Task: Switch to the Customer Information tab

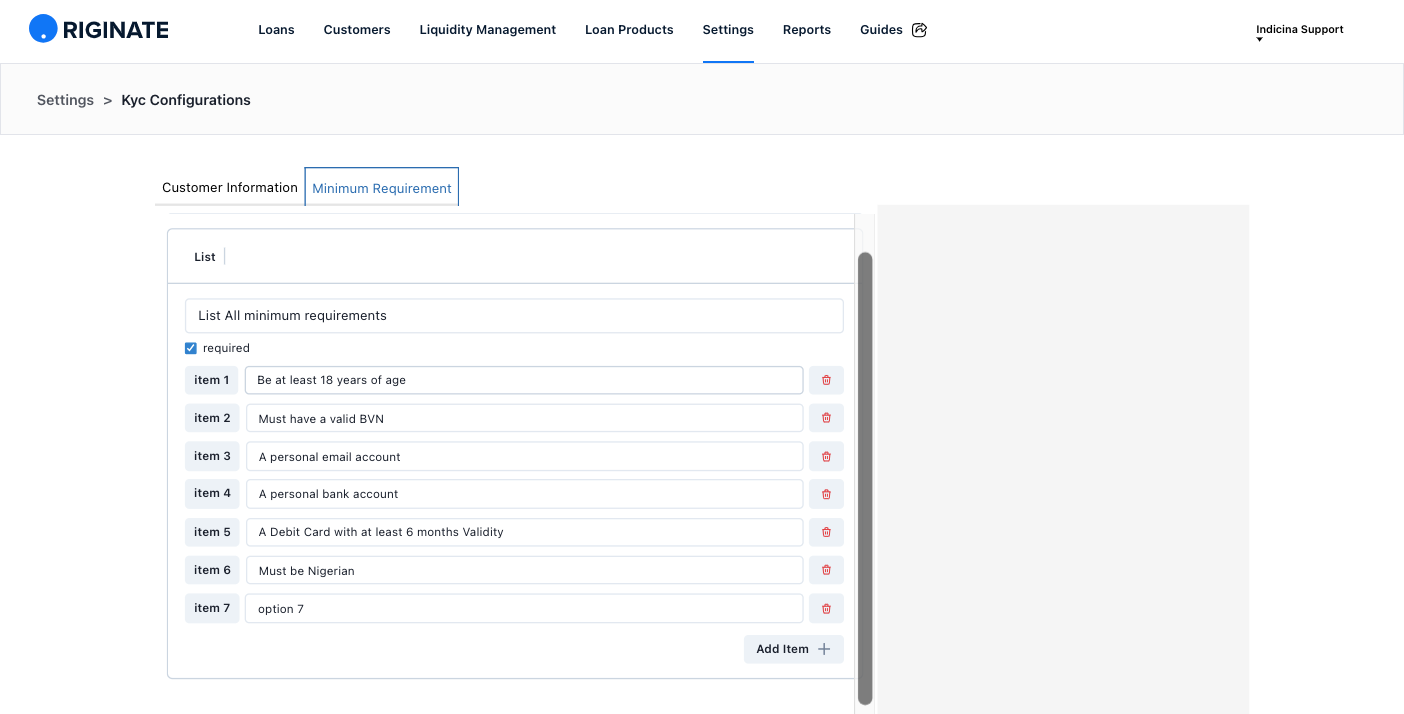Action: [x=230, y=187]
